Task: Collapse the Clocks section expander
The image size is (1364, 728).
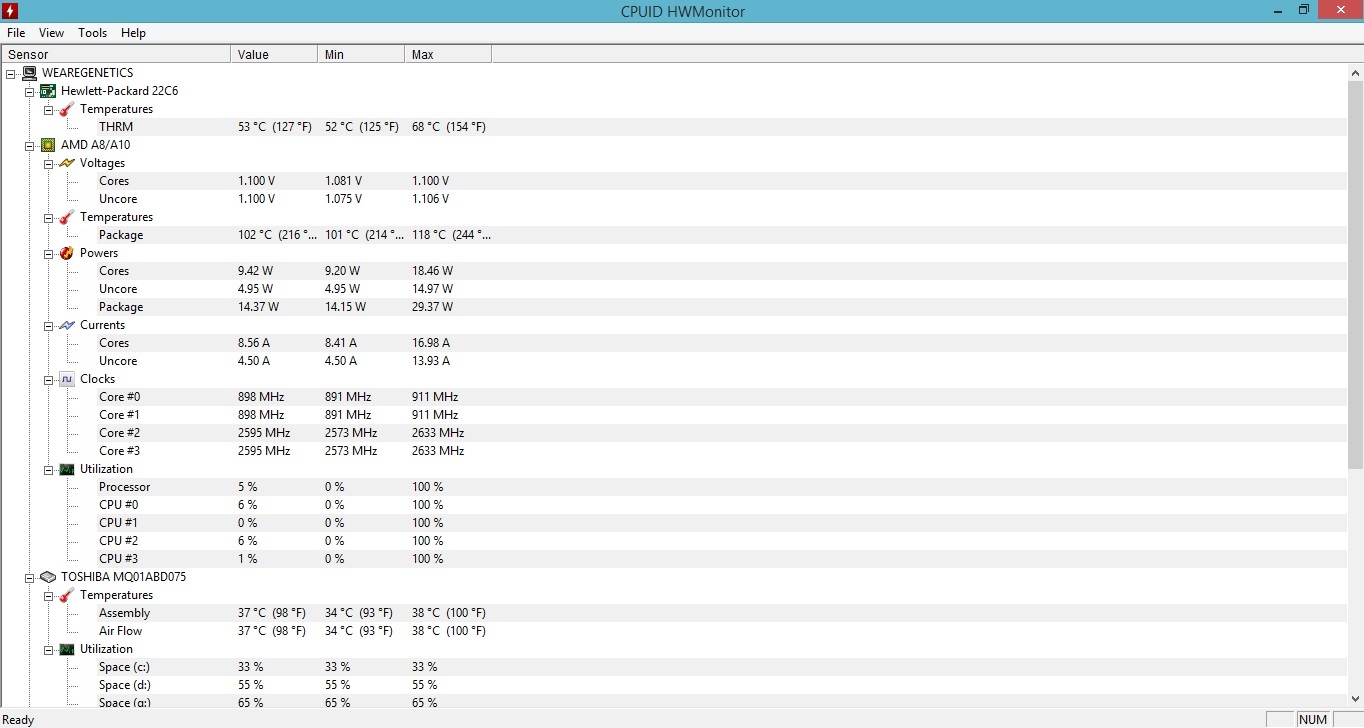Action: [x=48, y=379]
